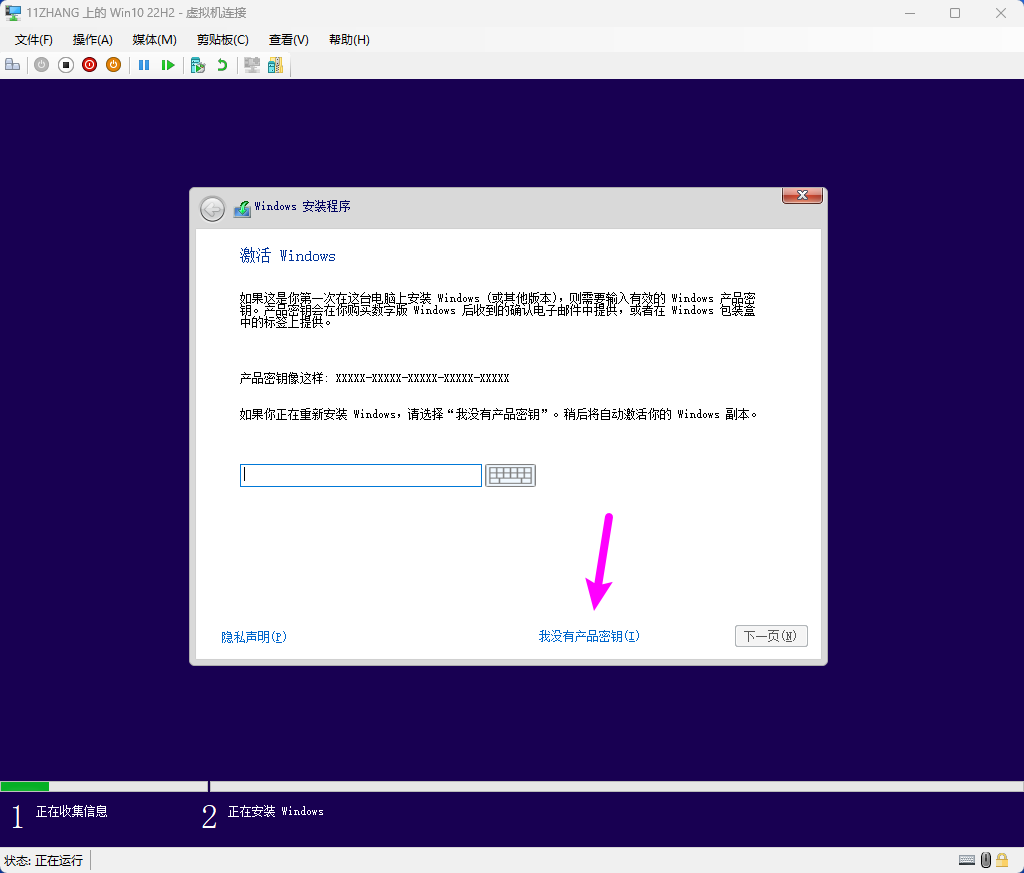Create a checkpoint using the toolbar icon

tap(198, 65)
